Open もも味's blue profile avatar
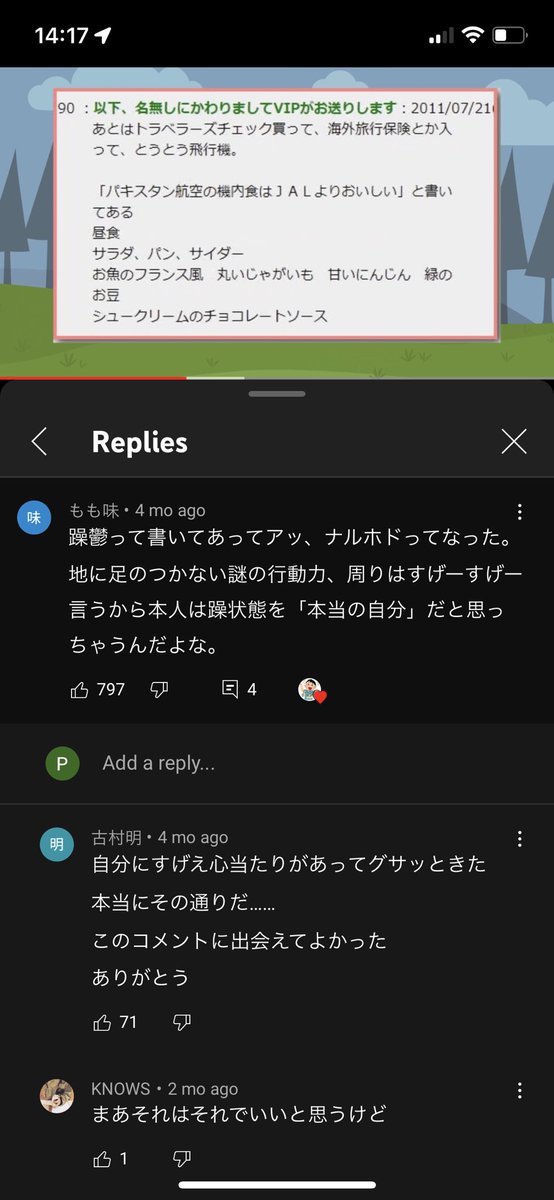 [x=34, y=518]
